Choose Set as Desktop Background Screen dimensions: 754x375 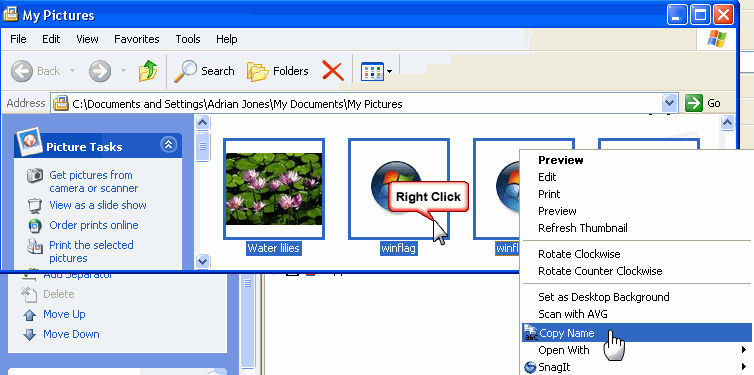coord(603,297)
